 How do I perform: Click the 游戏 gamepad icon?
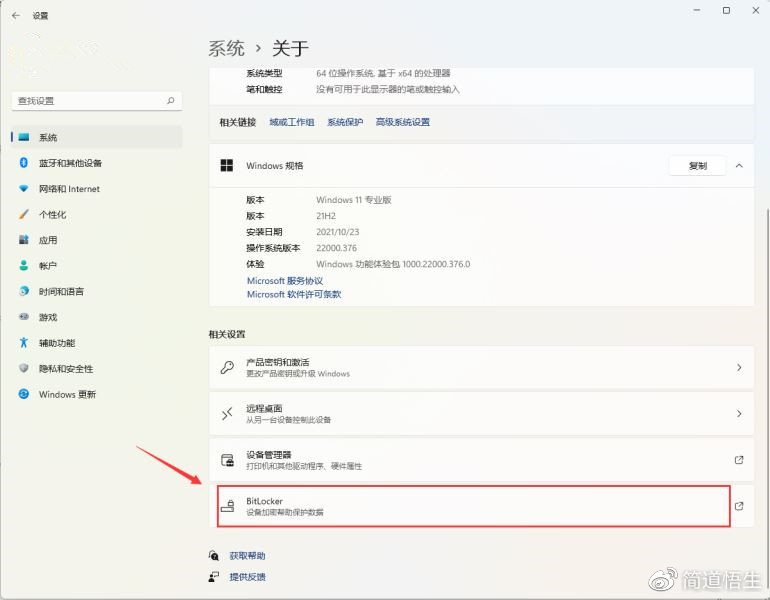[x=24, y=317]
